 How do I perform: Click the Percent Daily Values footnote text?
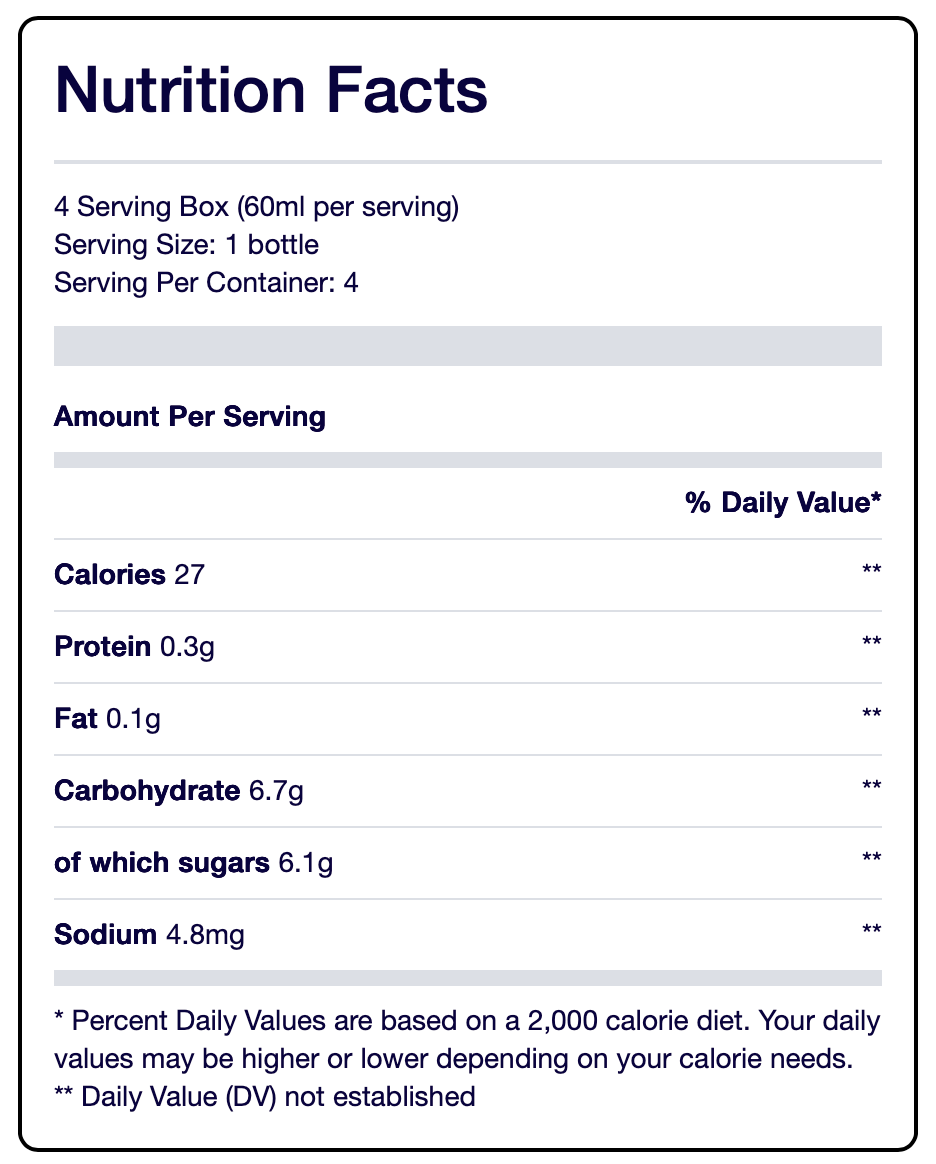point(468,1040)
